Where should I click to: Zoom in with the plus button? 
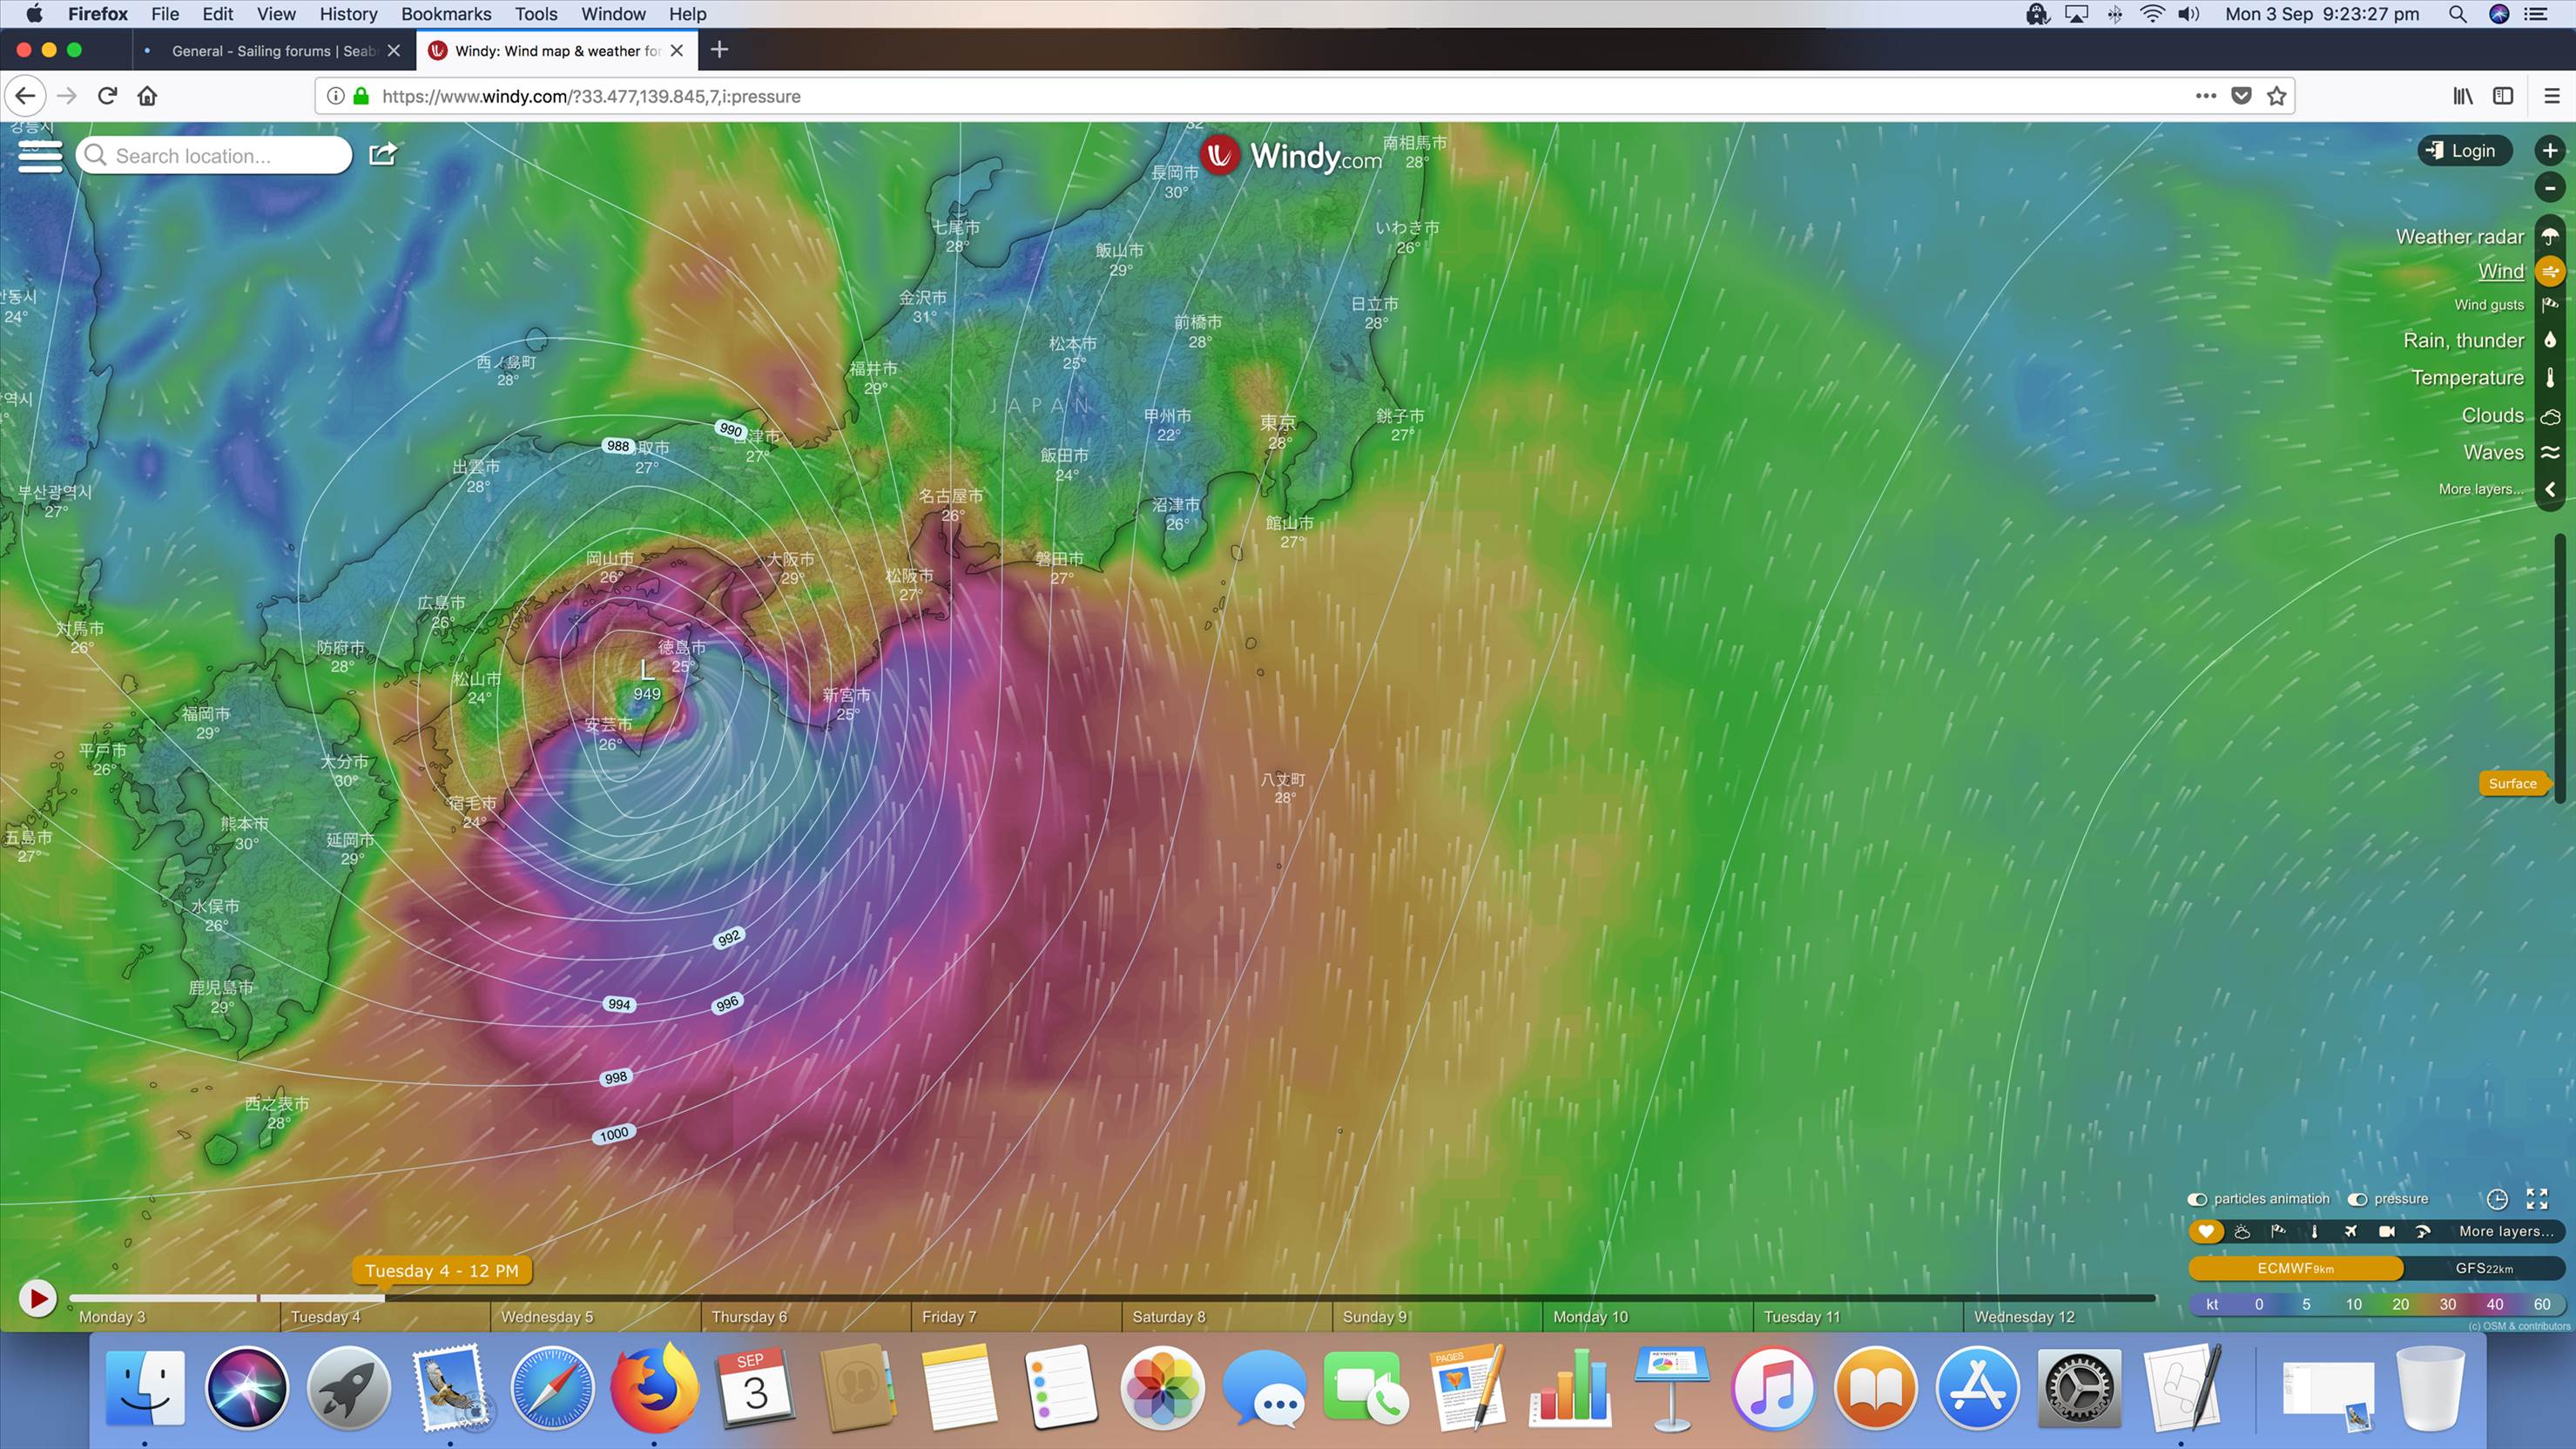[x=2549, y=151]
